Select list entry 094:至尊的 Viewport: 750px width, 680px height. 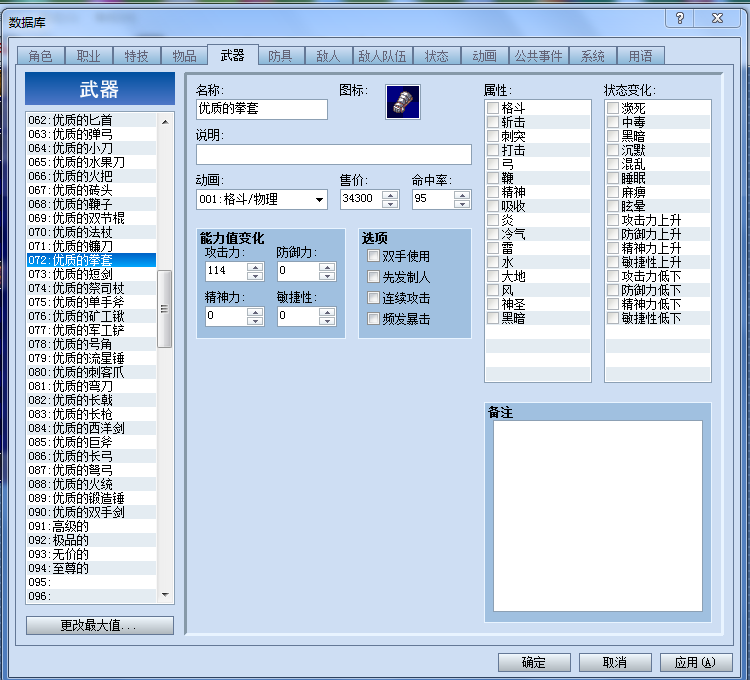(91, 568)
